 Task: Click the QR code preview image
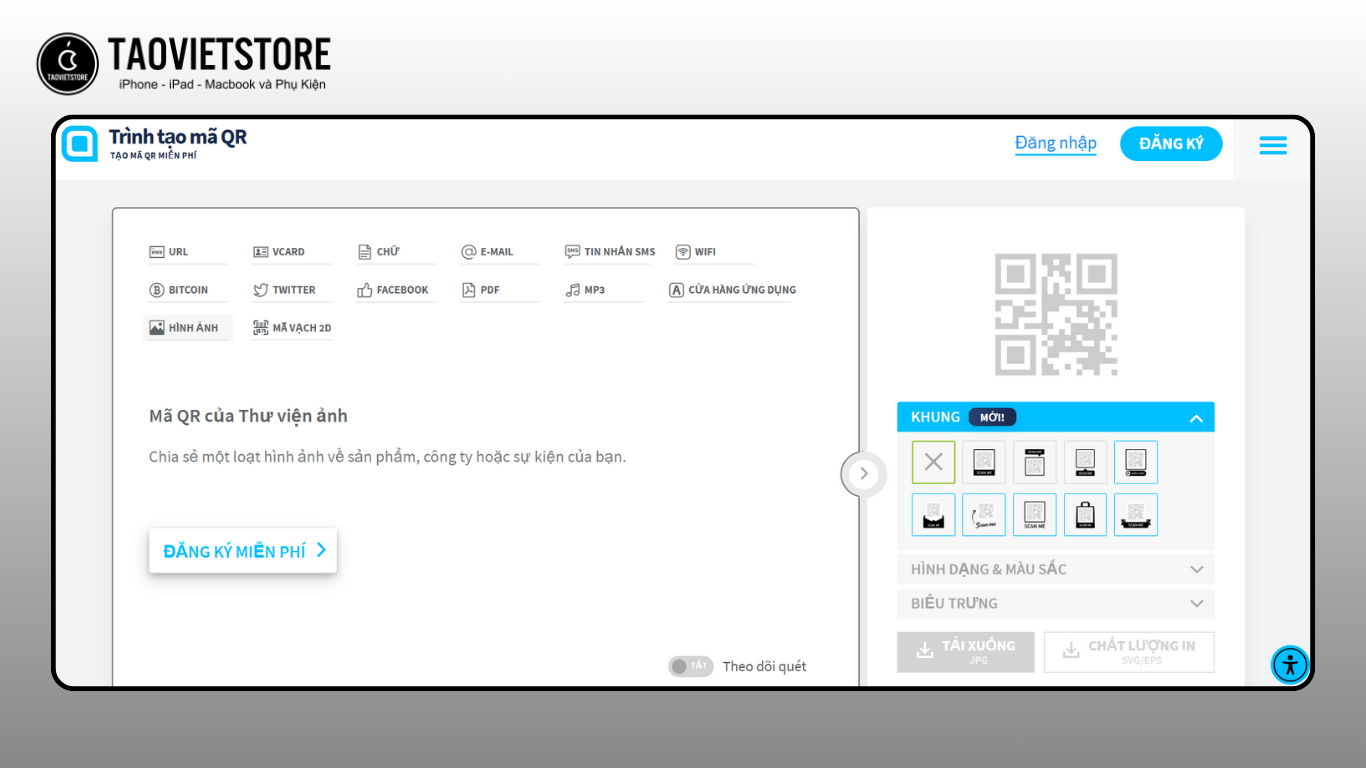pyautogui.click(x=1055, y=314)
